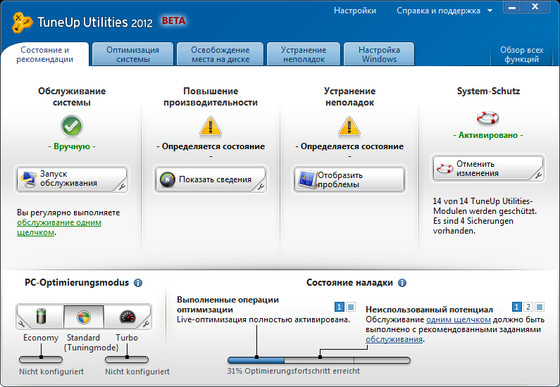
Task: Click the lifebuoy icon under System-Schutz
Action: [x=488, y=117]
